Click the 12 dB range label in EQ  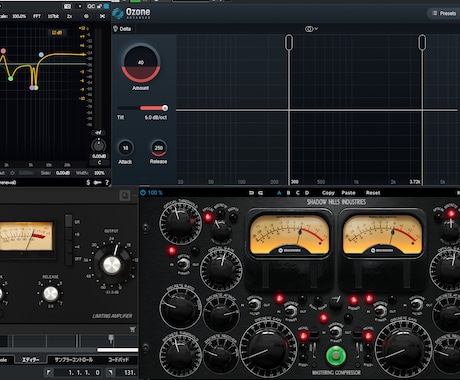pos(57,32)
